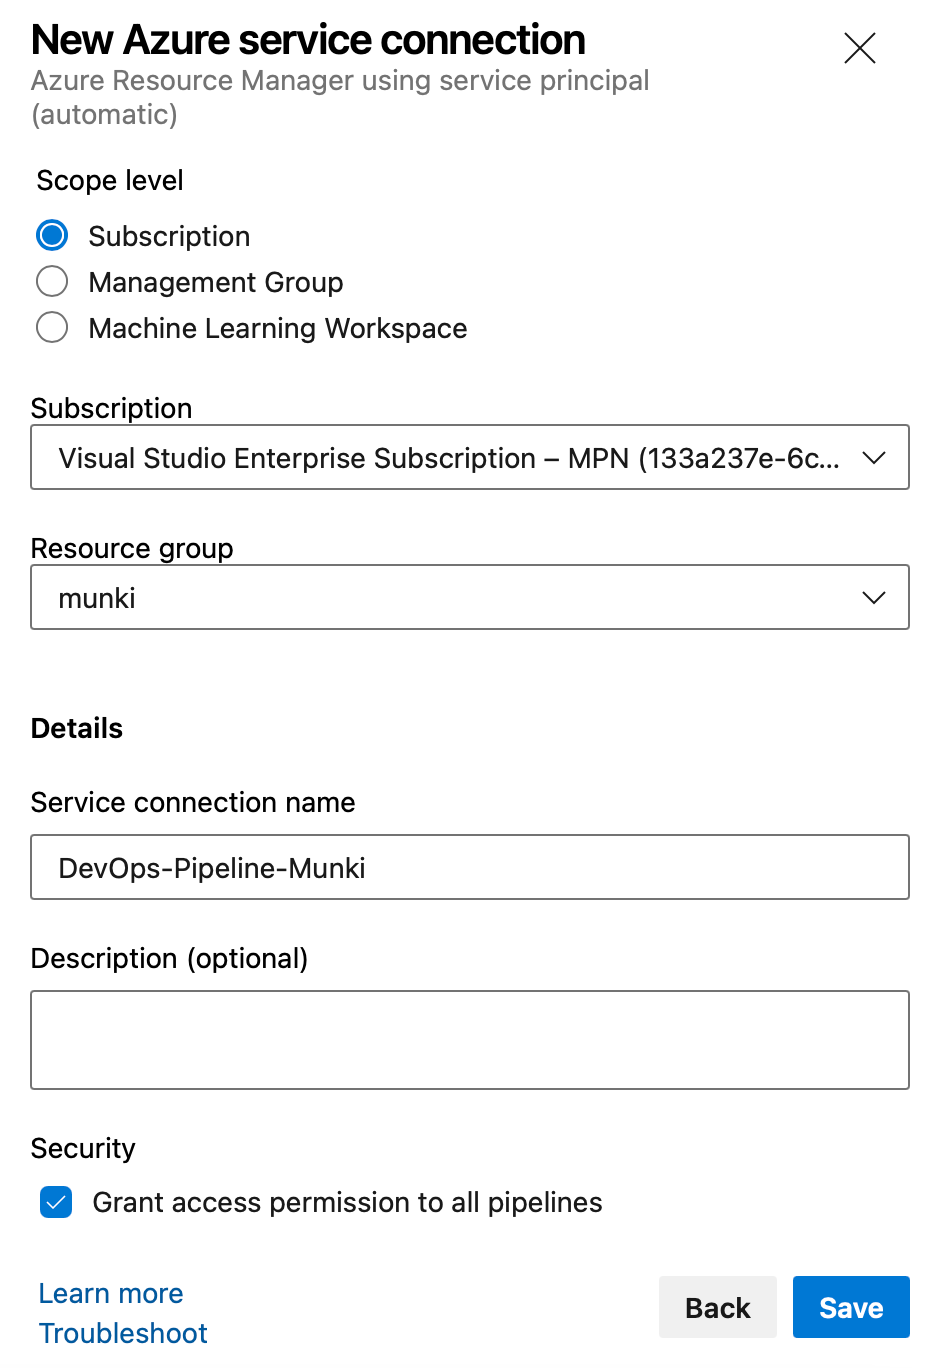Uncheck the Grant access permission checkbox
The width and height of the screenshot is (944, 1368).
tap(56, 1202)
